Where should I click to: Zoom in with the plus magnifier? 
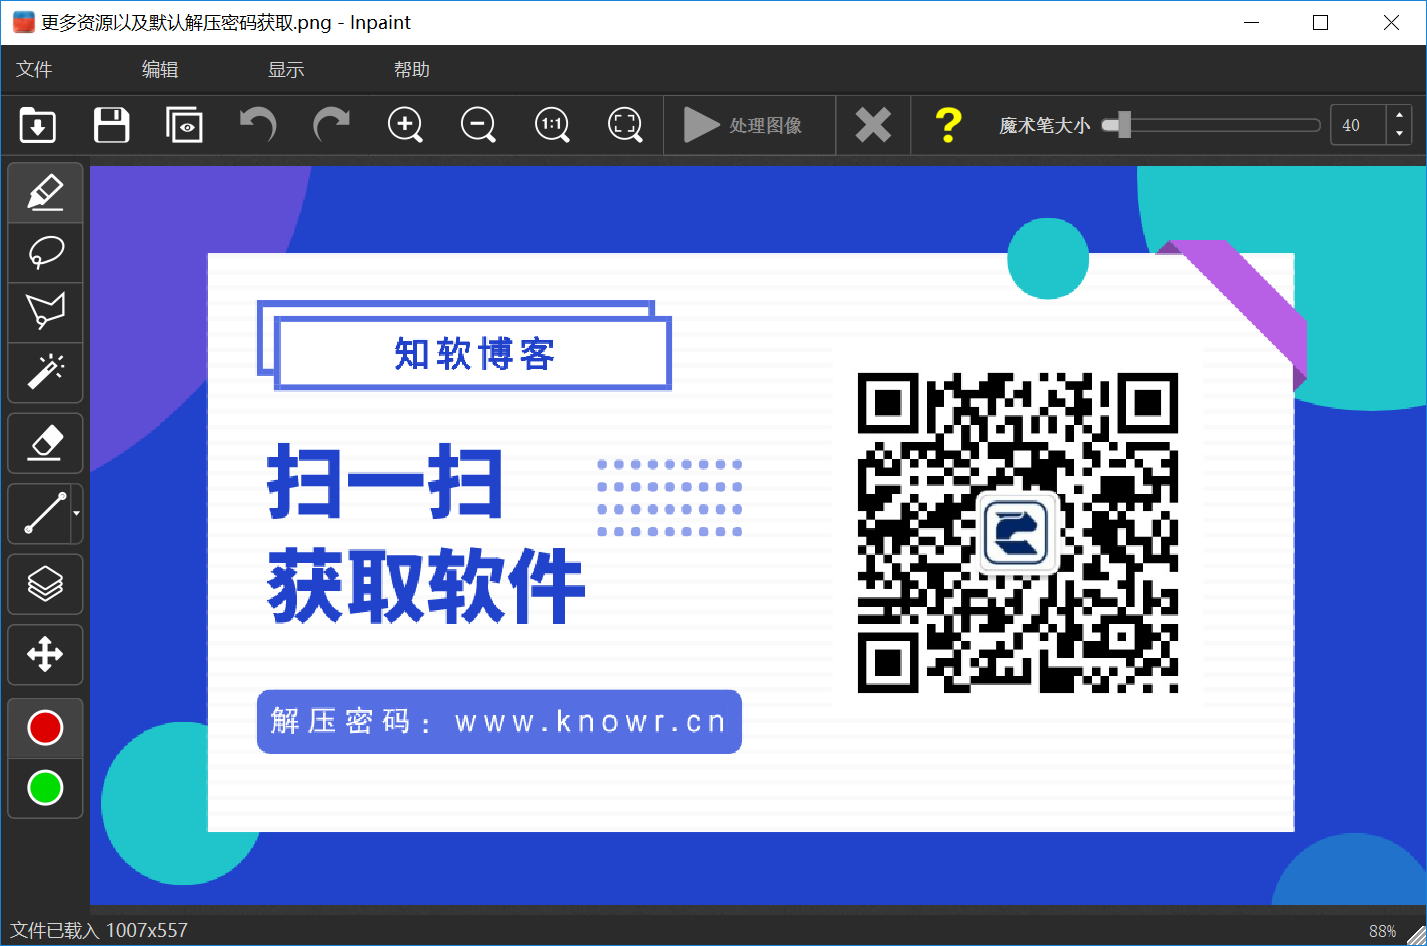(405, 125)
